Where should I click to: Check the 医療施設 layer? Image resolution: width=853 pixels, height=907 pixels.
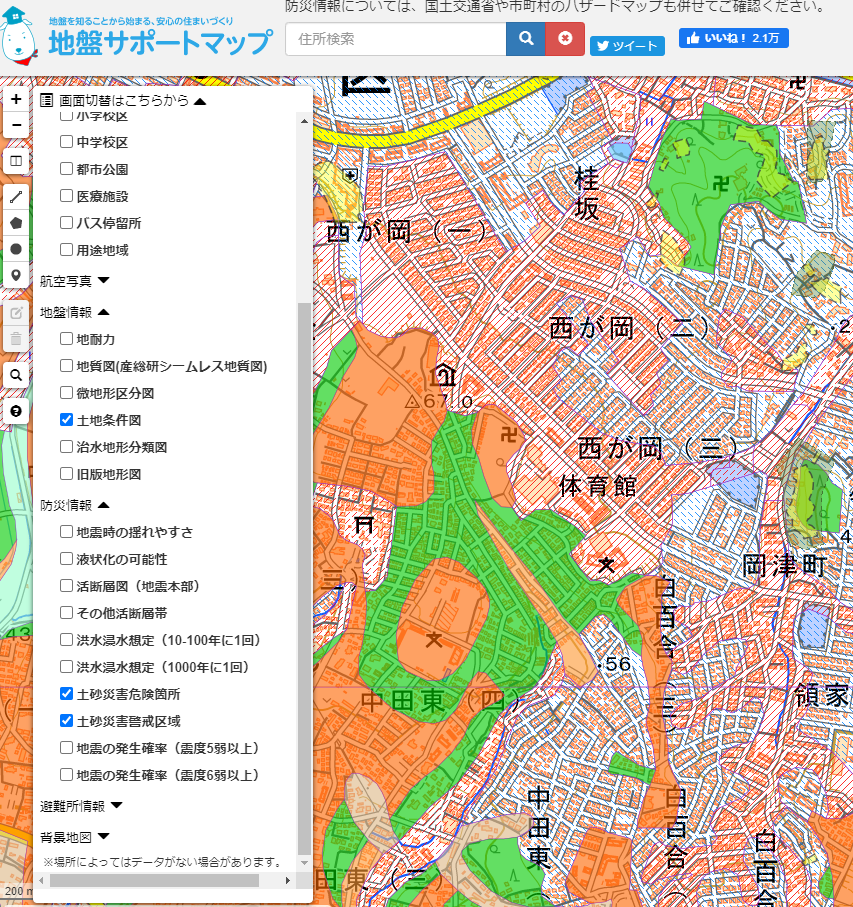pyautogui.click(x=67, y=196)
